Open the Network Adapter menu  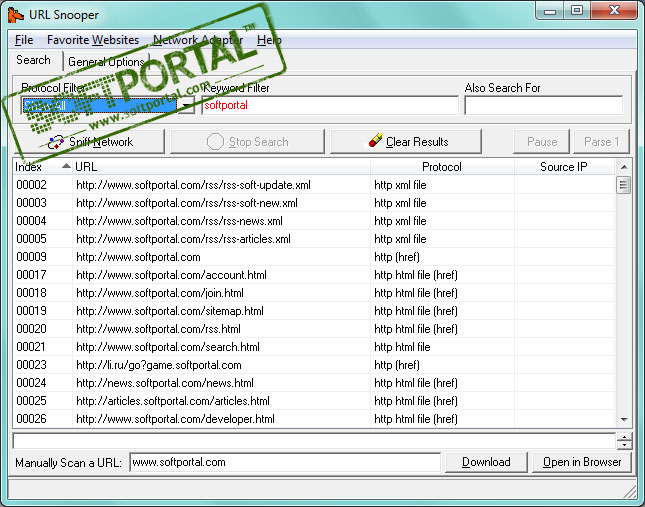198,40
